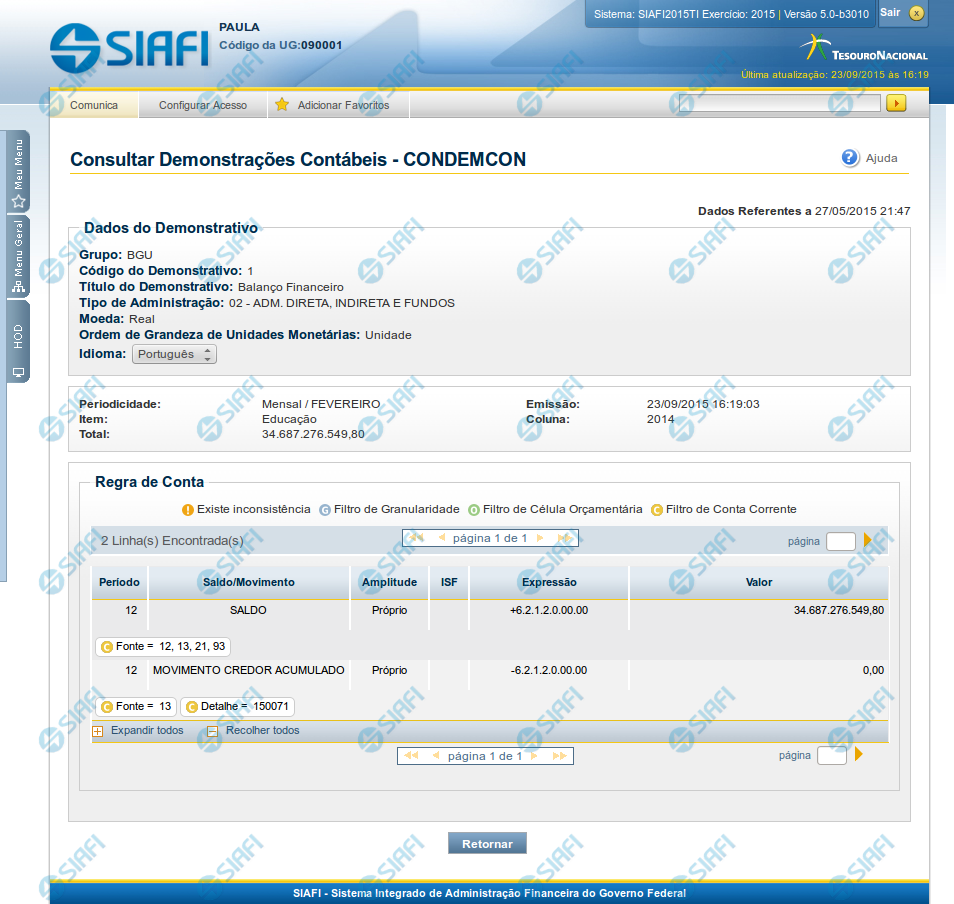Click the bottom yellow go-to-page arrow
The image size is (954, 904).
point(858,755)
